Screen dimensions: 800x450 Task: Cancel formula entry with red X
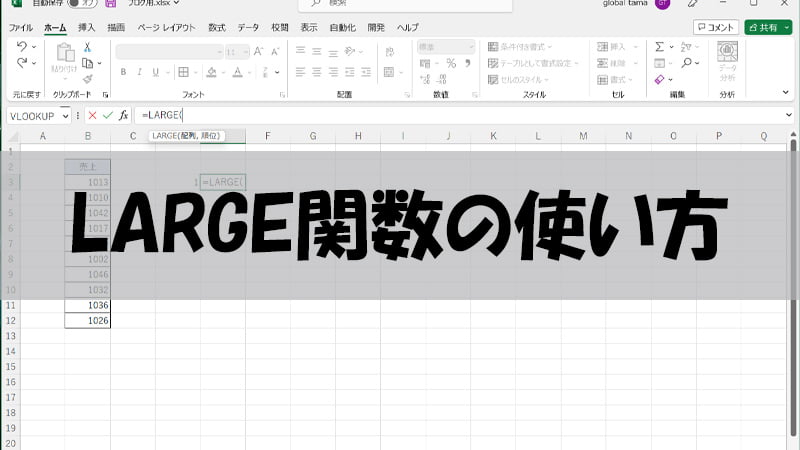pos(92,115)
